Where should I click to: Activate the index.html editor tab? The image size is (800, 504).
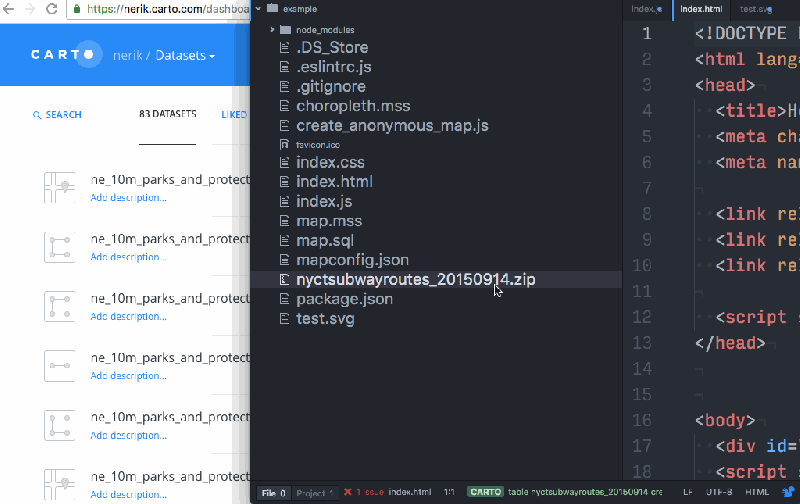point(701,9)
